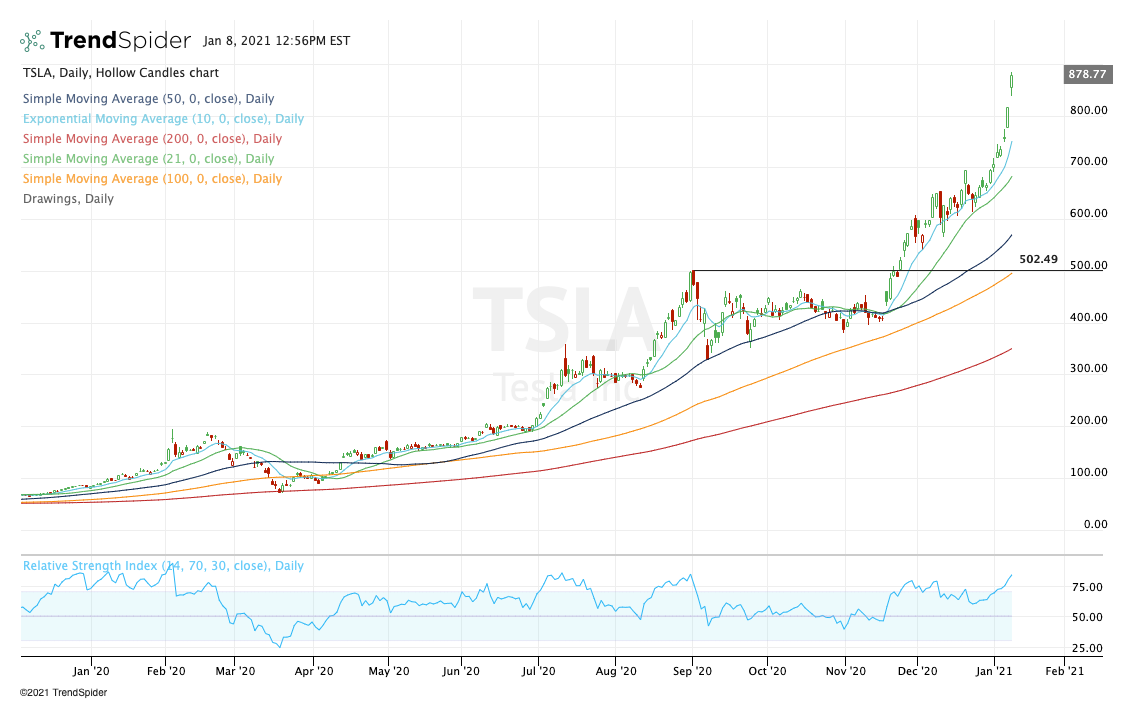Image resolution: width=1133 pixels, height=702 pixels.
Task: Click the 800.00 price axis label
Action: click(1088, 110)
